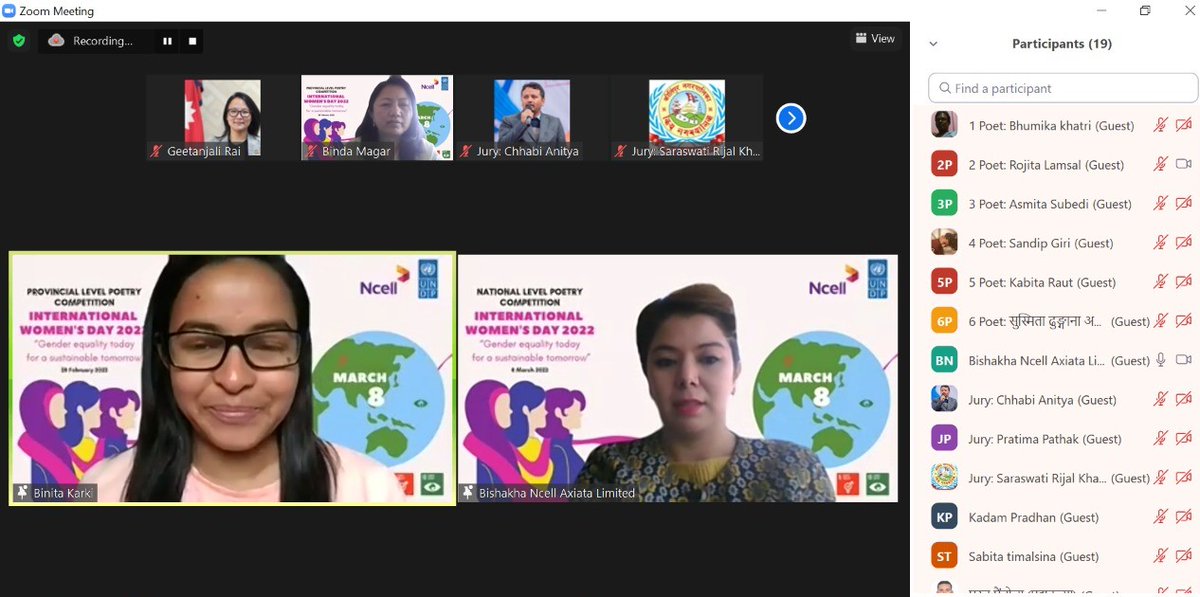Screen dimensions: 1200x597
Task: Select participant 3 Poet: Asmita Subedi
Action: 1050,204
